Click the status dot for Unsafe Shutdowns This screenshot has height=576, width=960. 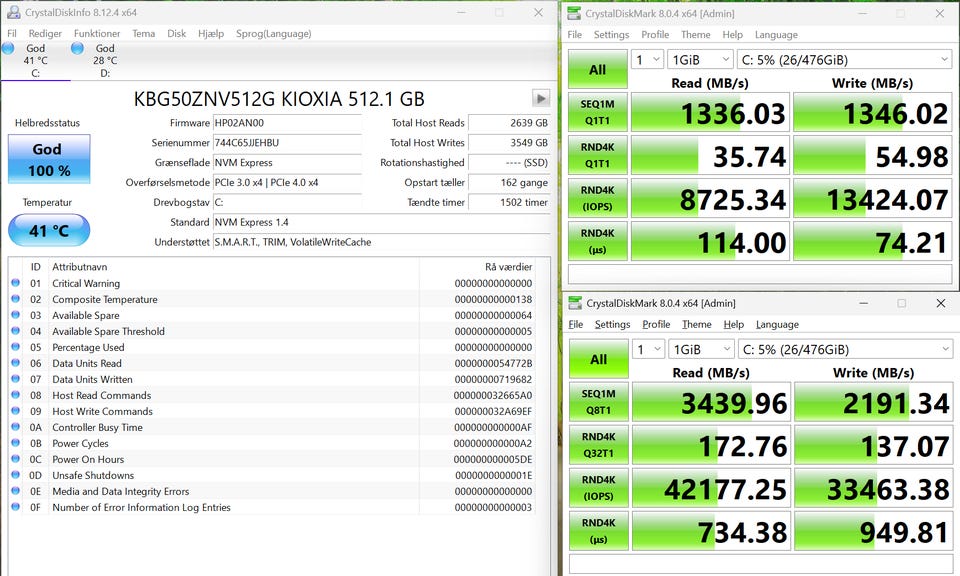pyautogui.click(x=16, y=474)
